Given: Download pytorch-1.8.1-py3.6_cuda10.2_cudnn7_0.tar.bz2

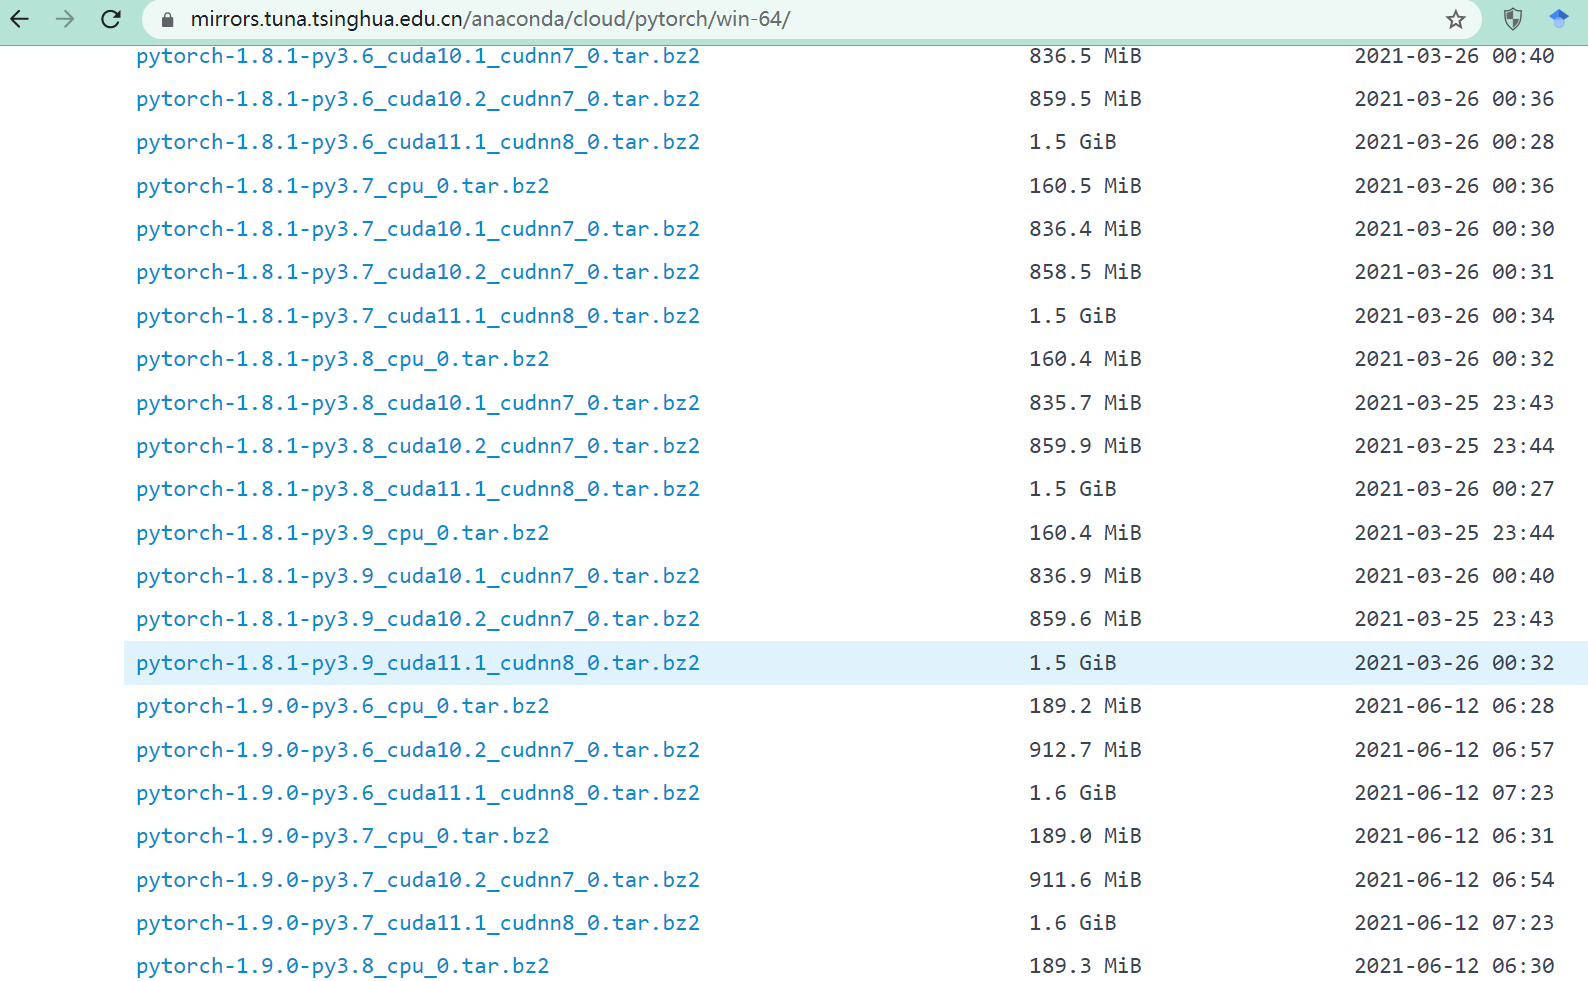Looking at the screenshot, I should click(418, 100).
